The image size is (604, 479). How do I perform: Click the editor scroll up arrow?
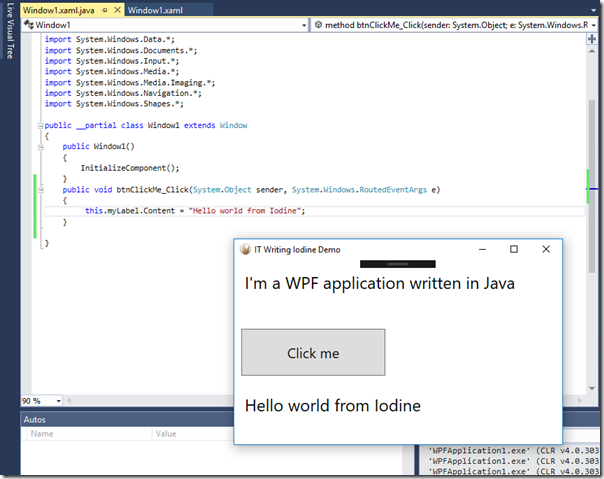(x=592, y=51)
